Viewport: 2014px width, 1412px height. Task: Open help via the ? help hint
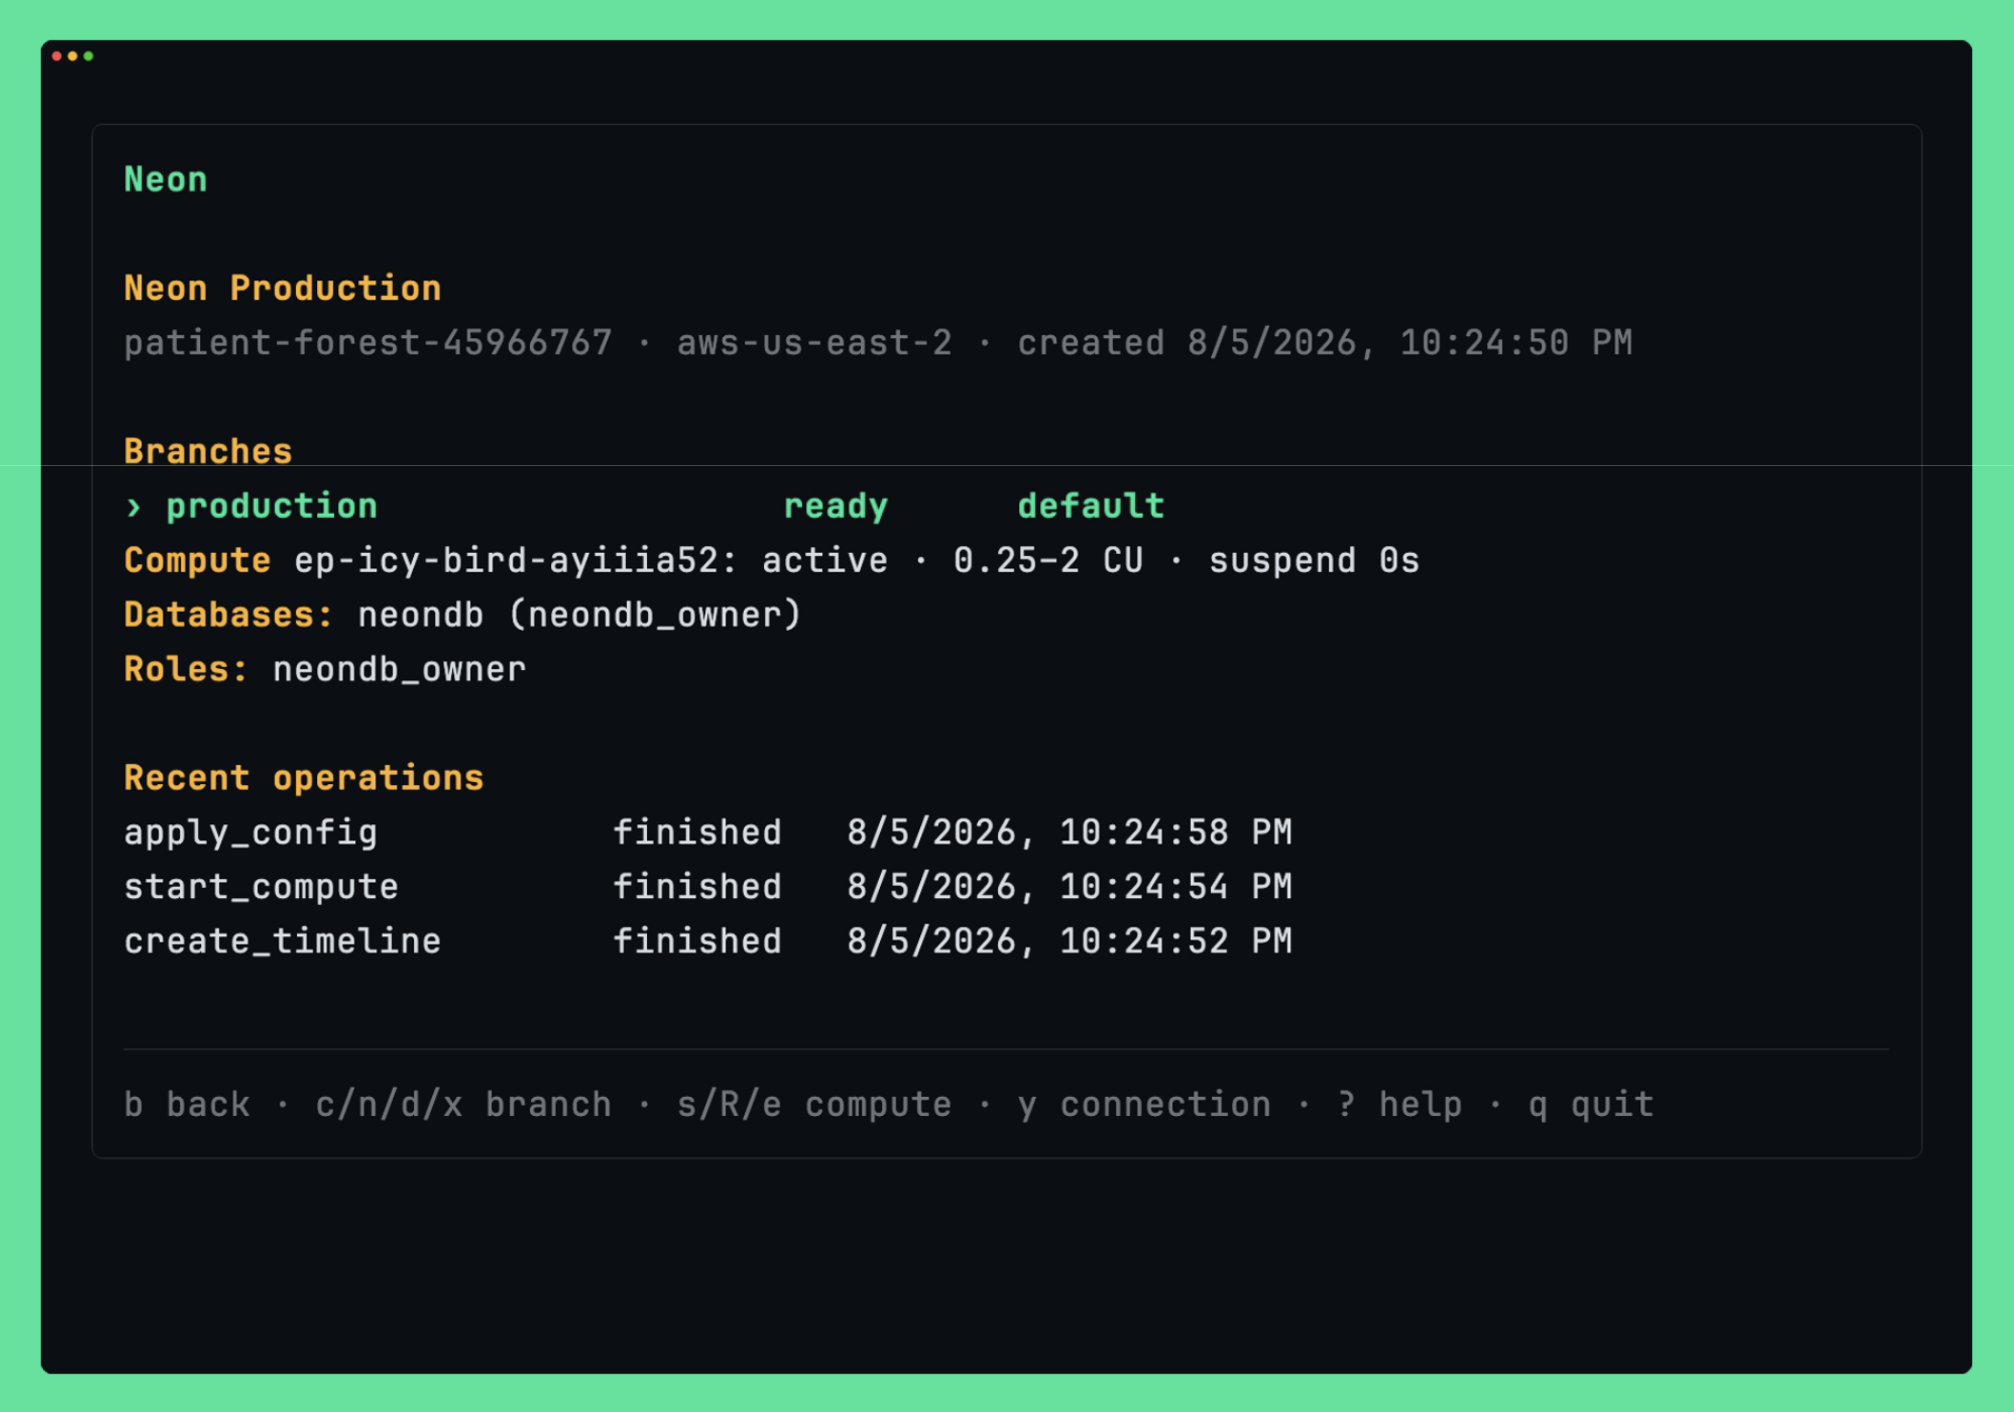click(x=1400, y=1105)
